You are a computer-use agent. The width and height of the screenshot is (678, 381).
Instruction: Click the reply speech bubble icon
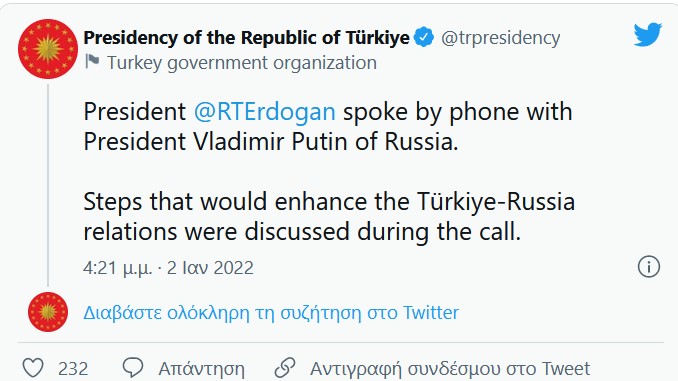click(x=133, y=368)
